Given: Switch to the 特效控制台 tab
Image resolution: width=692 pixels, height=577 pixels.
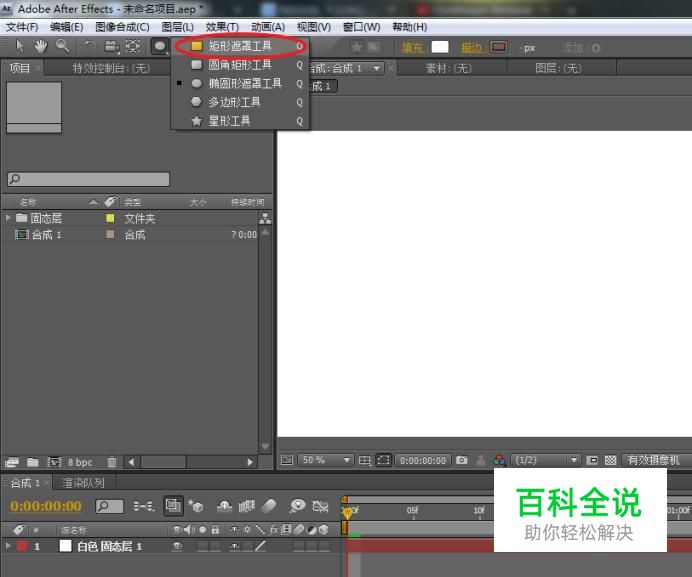Looking at the screenshot, I should pos(111,68).
